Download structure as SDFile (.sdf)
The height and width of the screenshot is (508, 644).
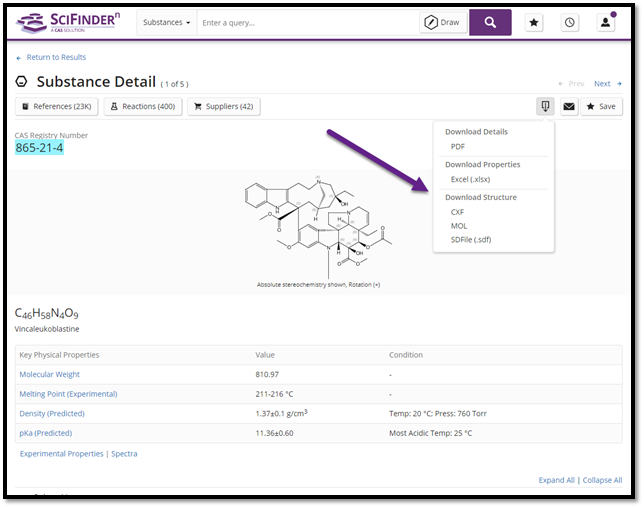pos(471,239)
